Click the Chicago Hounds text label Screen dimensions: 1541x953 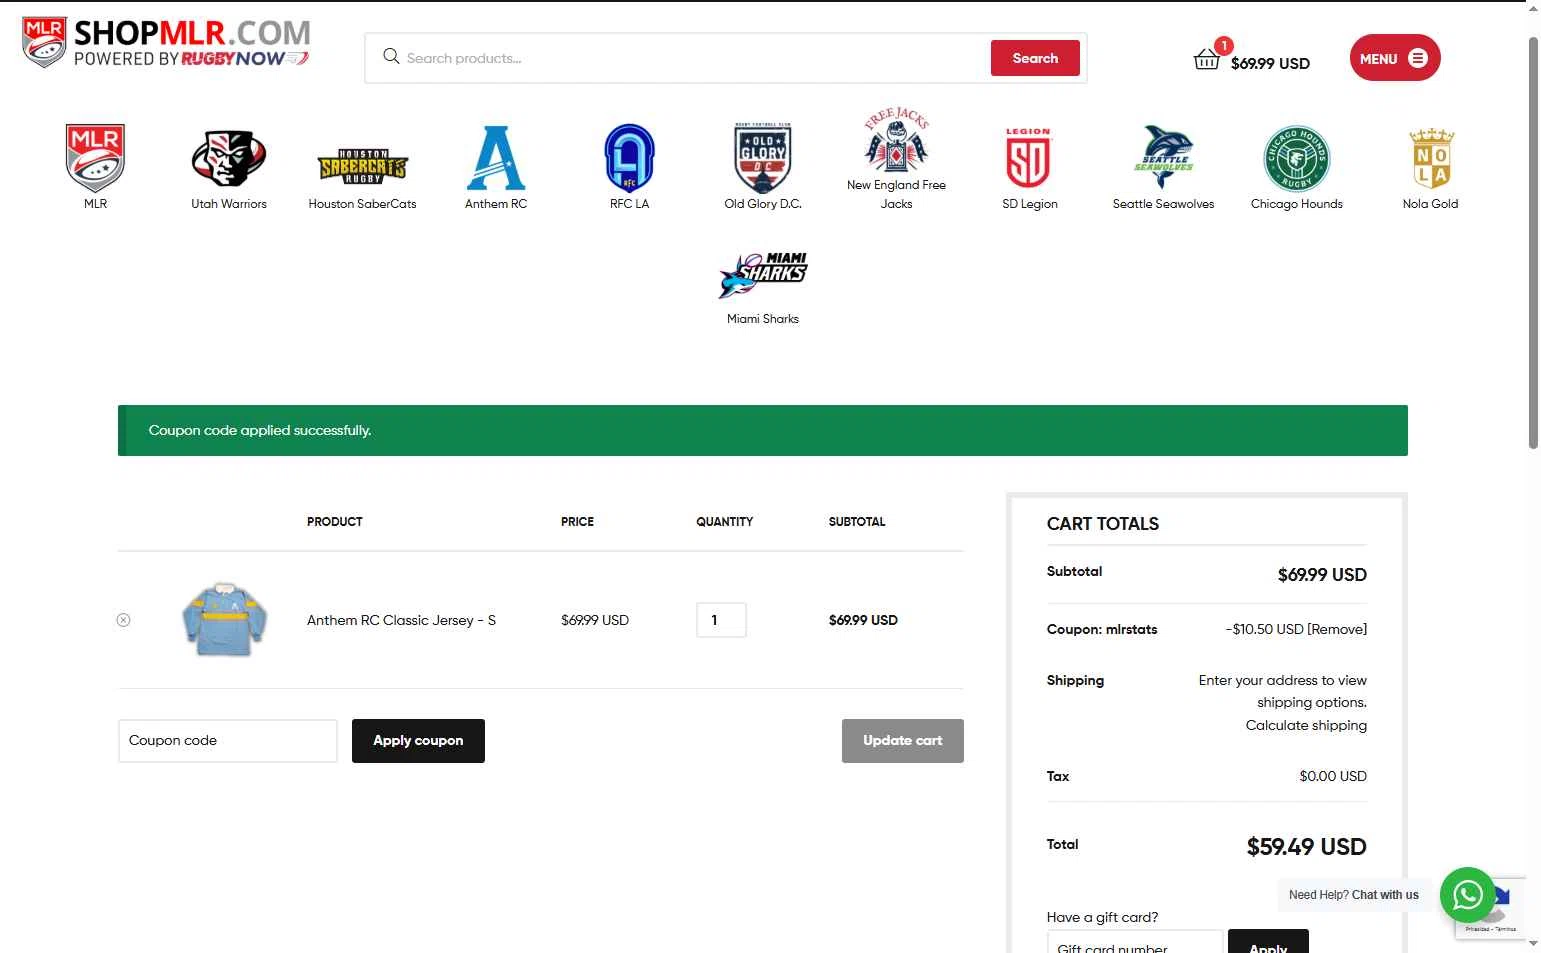(1296, 204)
